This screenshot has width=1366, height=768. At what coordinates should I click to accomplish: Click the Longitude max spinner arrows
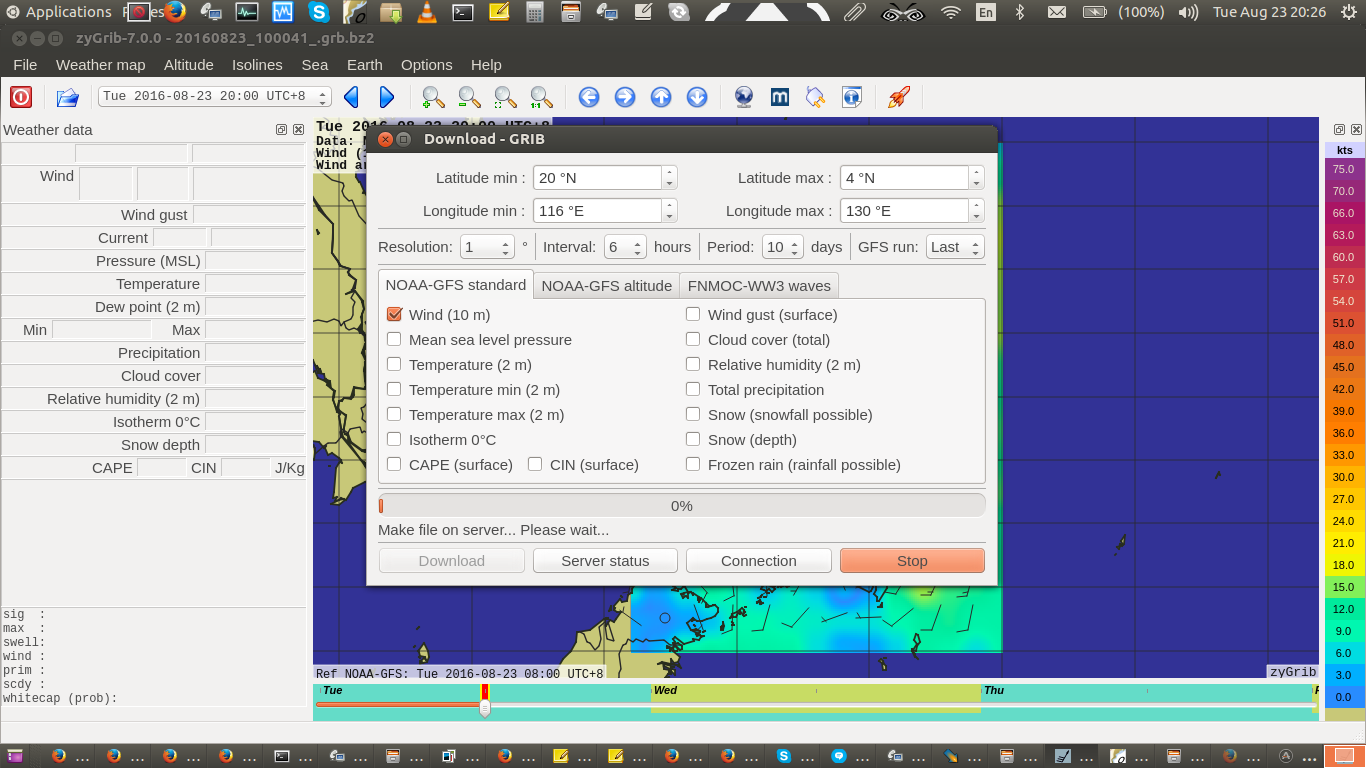[x=976, y=211]
